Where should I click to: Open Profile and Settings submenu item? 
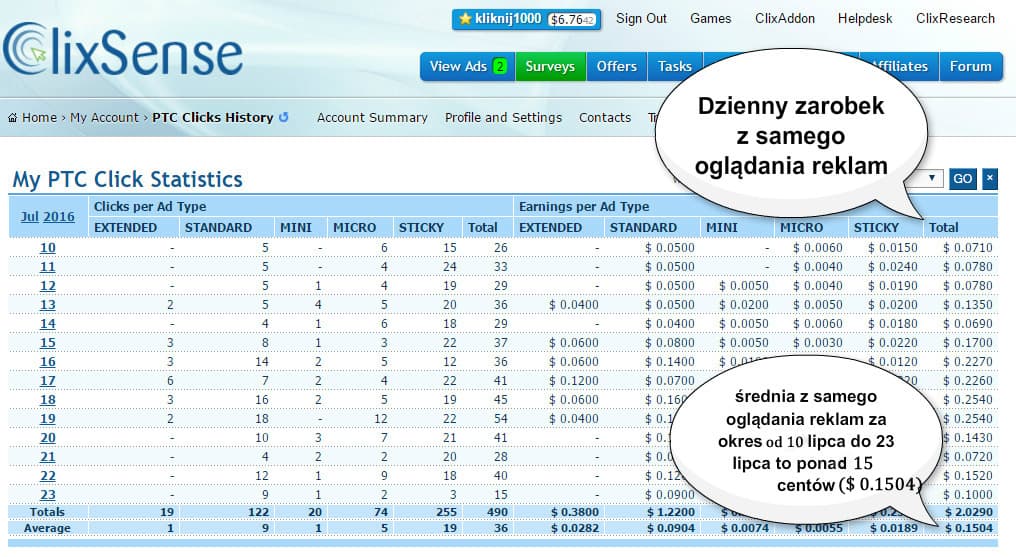click(503, 118)
